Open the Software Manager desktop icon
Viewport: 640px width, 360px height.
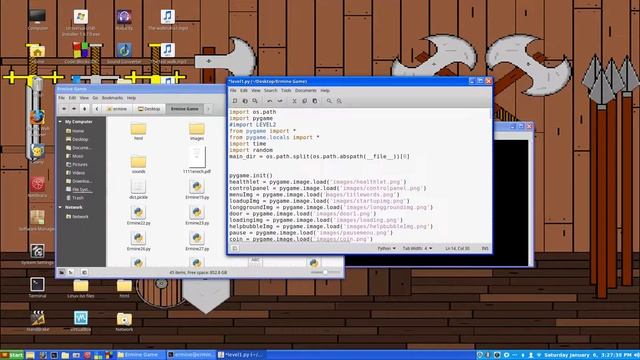click(37, 220)
